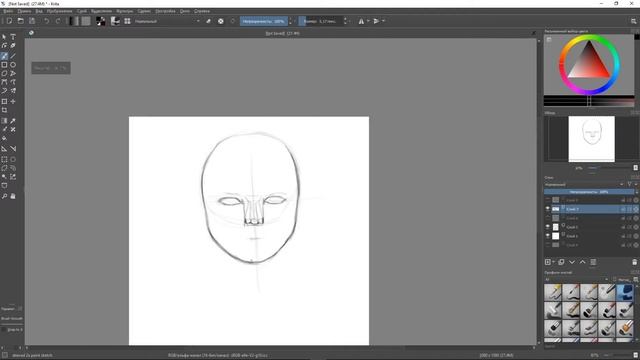Toggle visibility of blank white thumbnail layer

548,236
